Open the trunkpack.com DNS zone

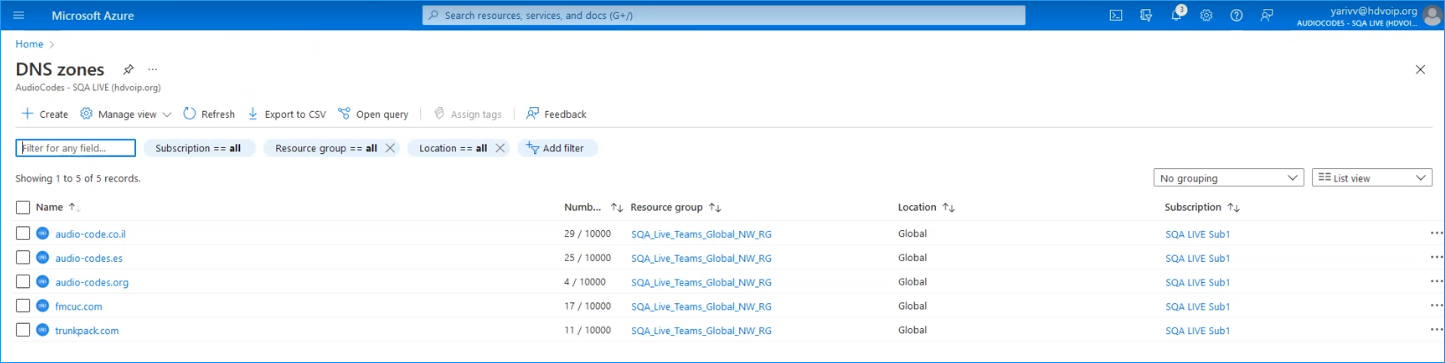(87, 330)
